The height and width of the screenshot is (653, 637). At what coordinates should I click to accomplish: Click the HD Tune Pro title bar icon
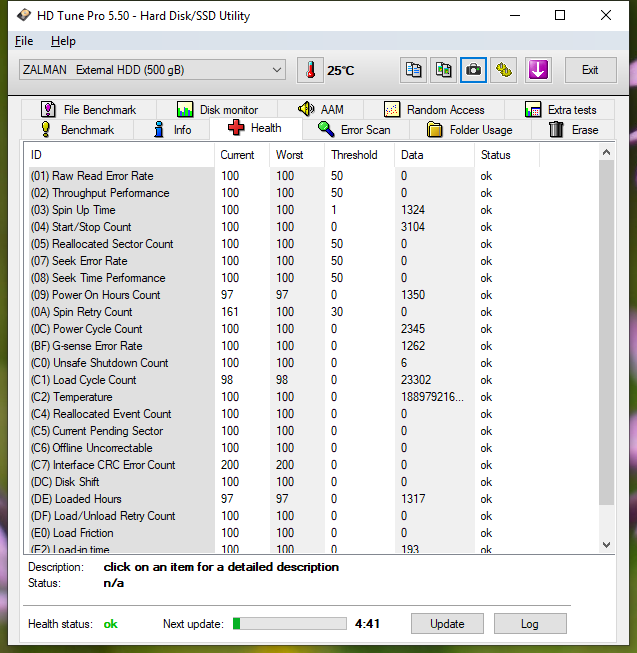coord(24,15)
